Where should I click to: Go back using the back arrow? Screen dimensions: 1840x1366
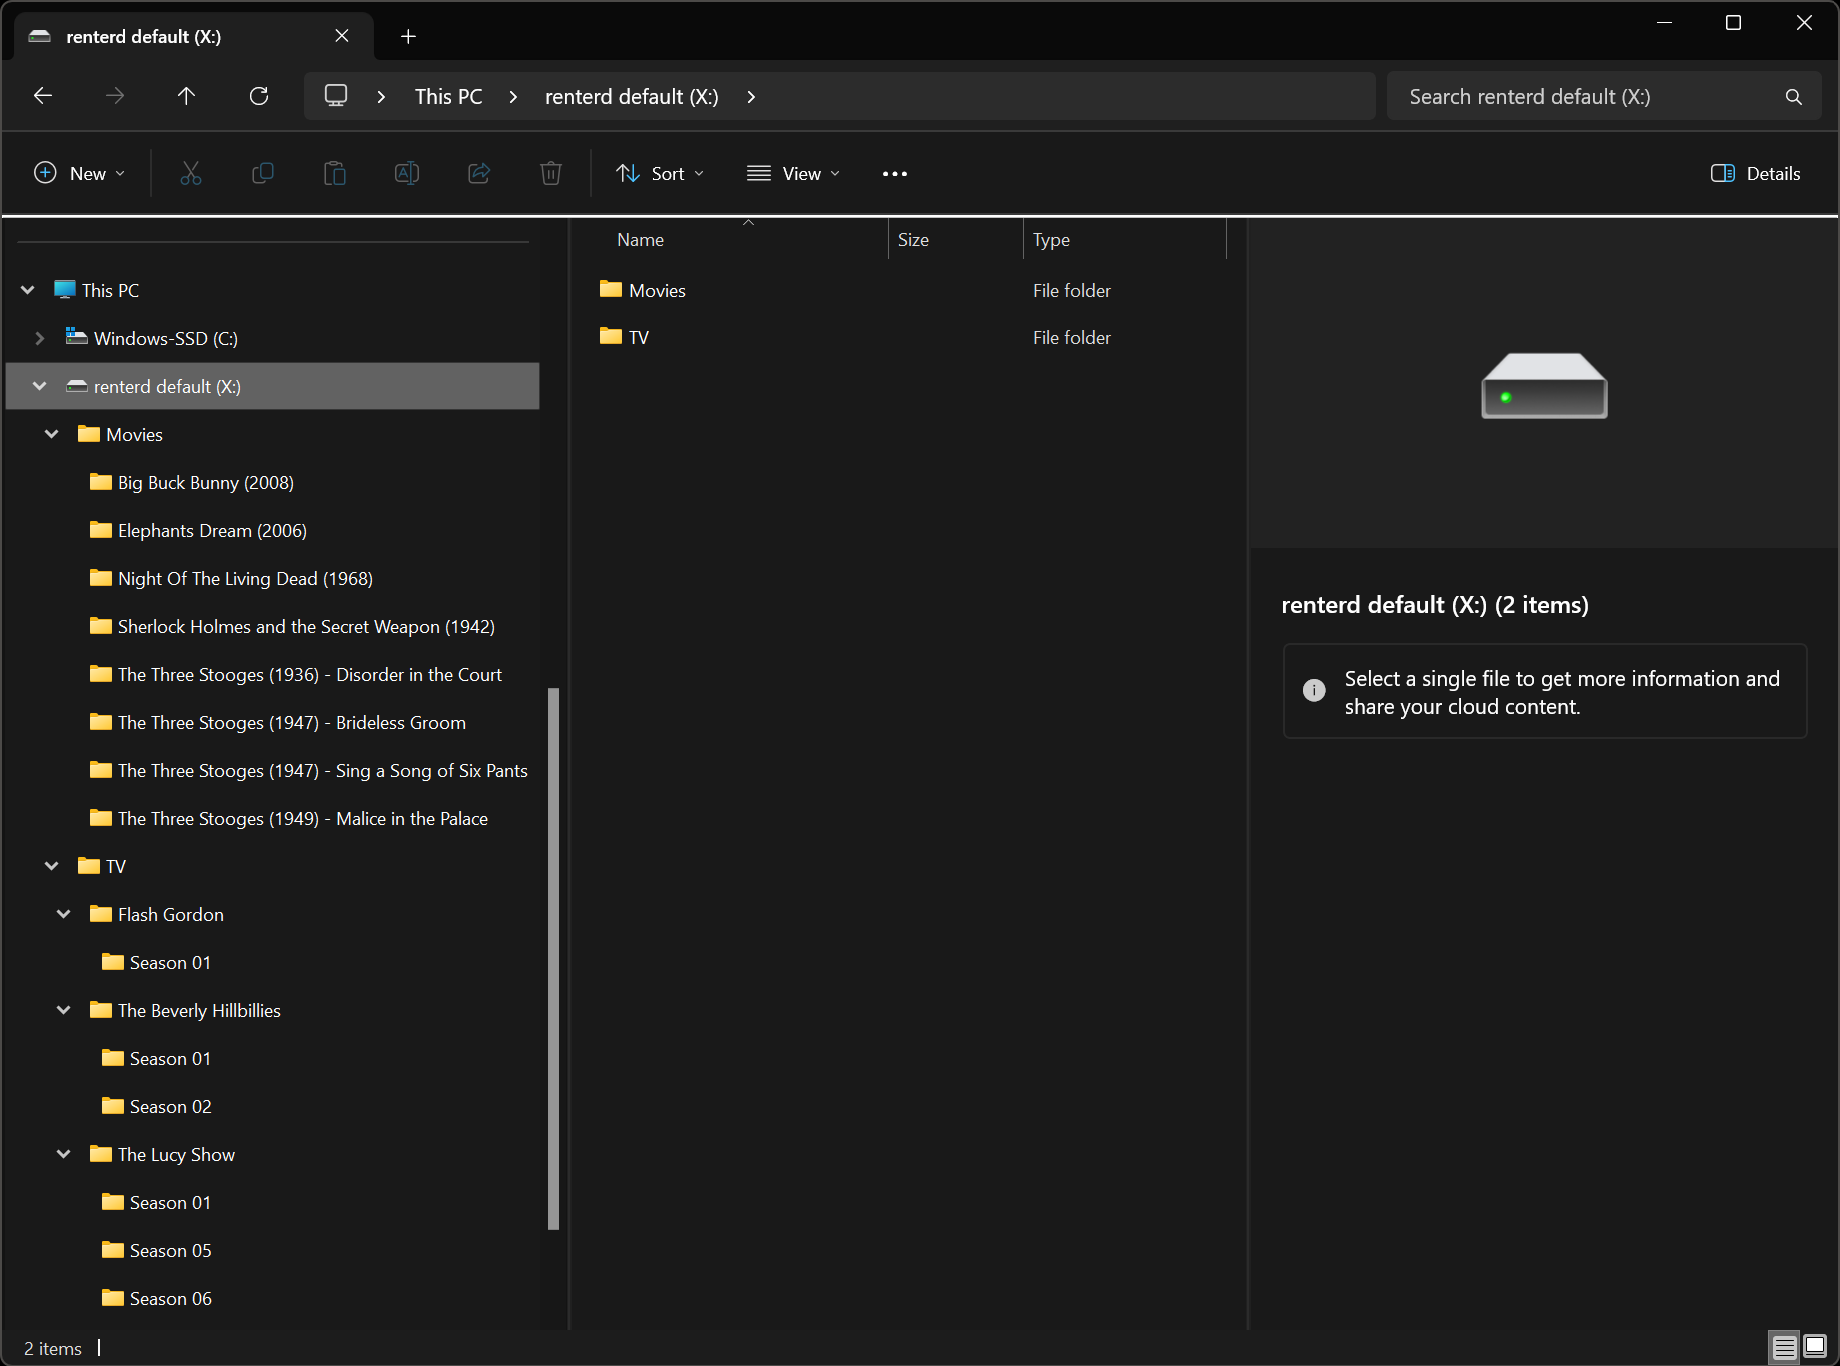[43, 96]
